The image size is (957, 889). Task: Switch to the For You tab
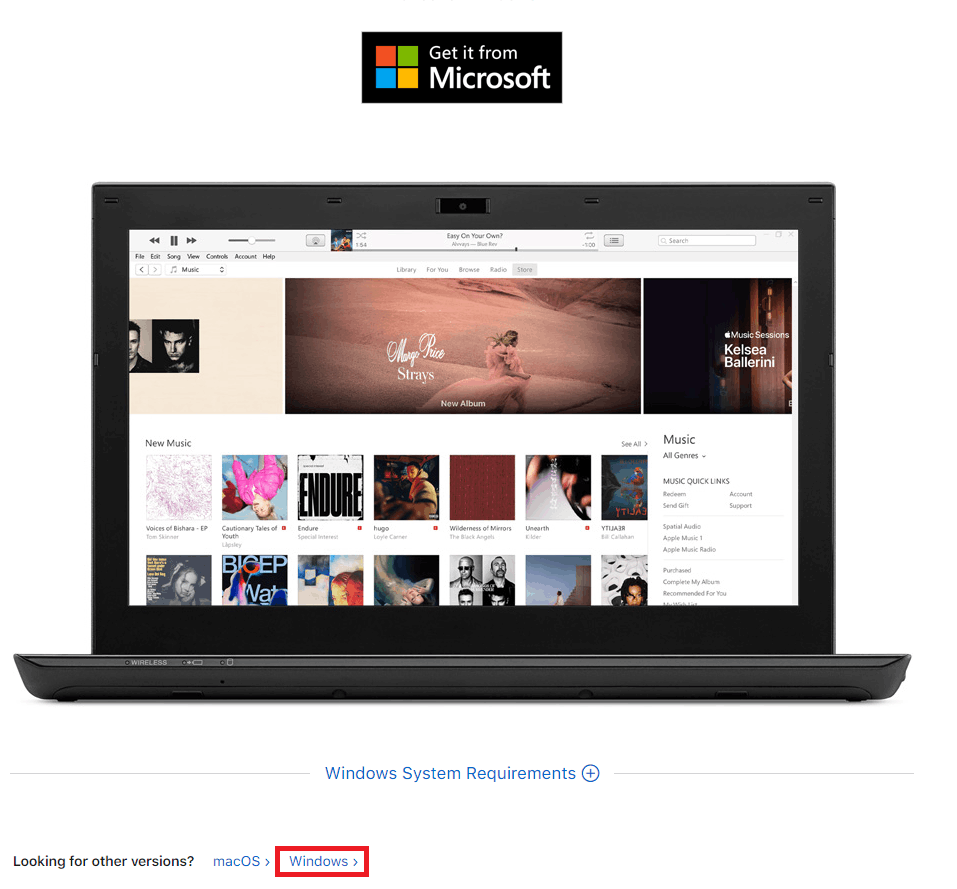click(x=437, y=270)
